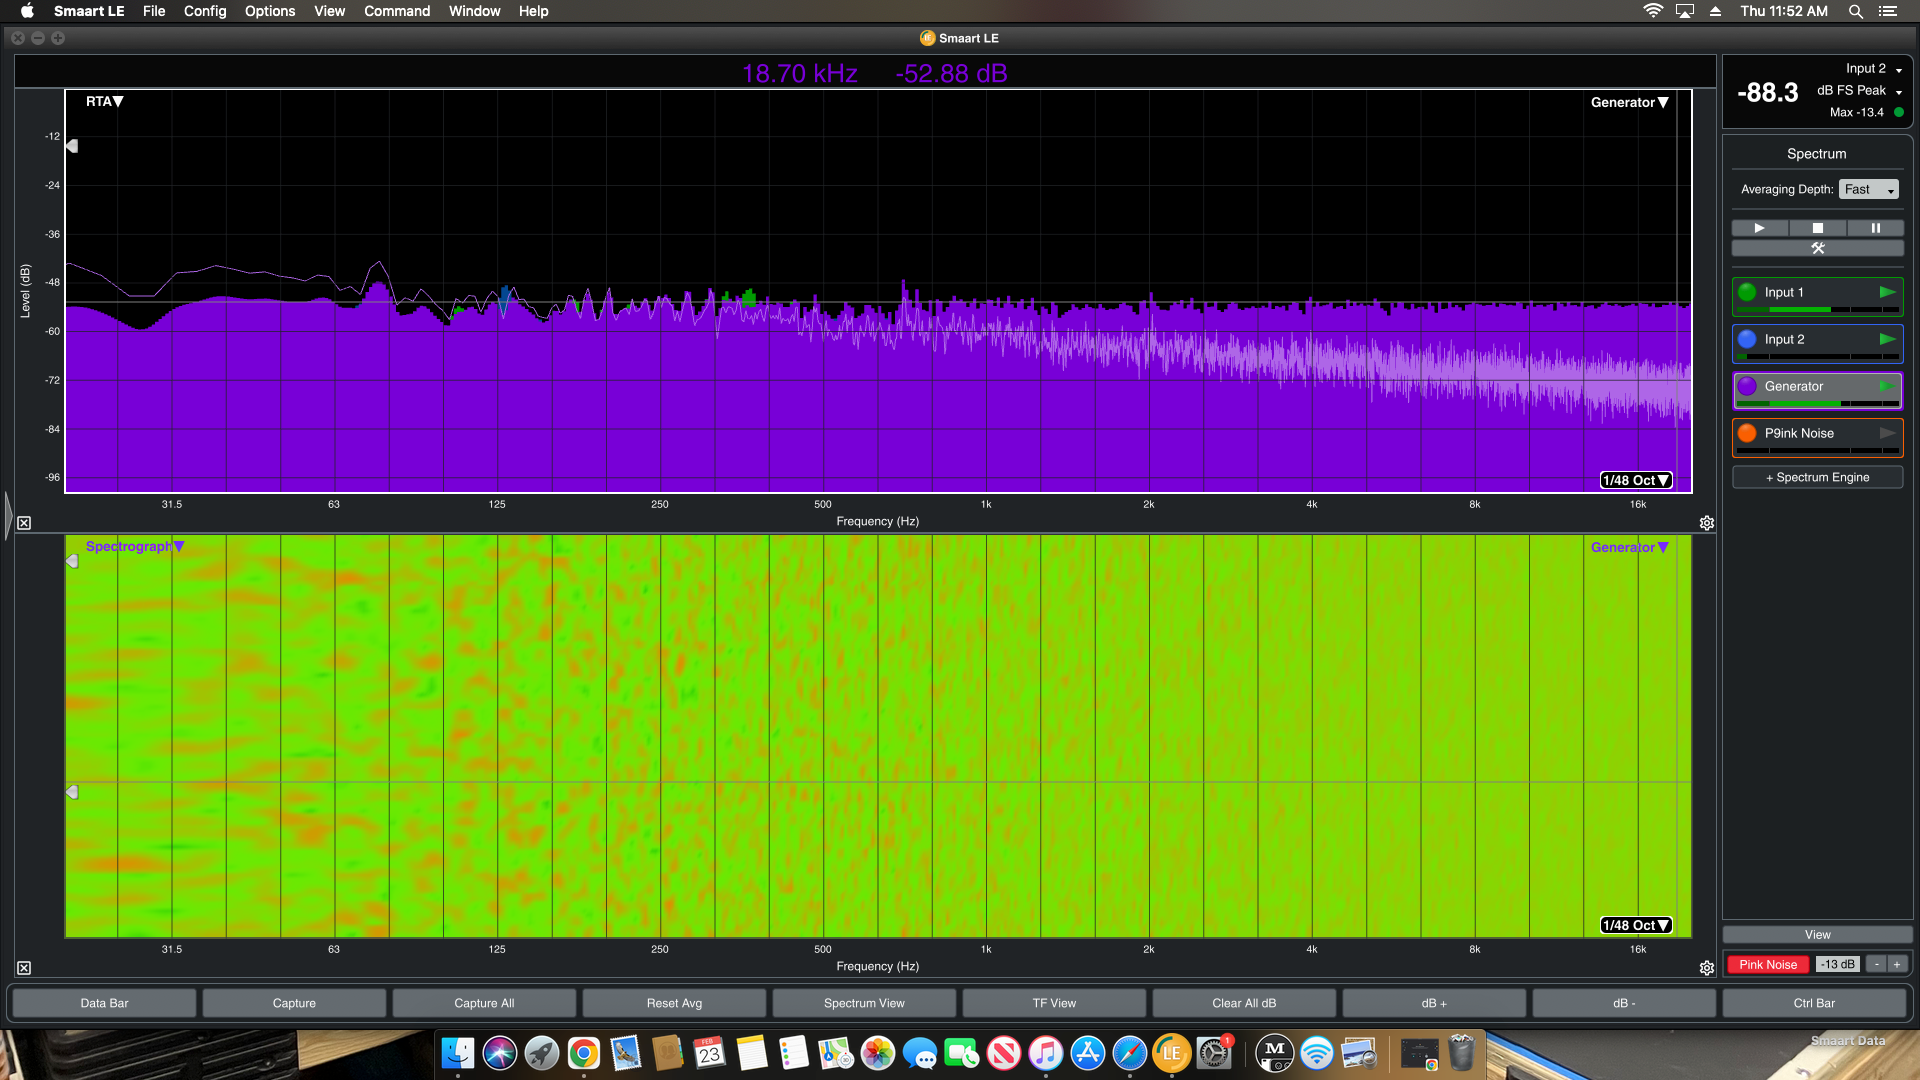The image size is (1920, 1080).
Task: Open the RTA graph type dropdown
Action: 104,101
